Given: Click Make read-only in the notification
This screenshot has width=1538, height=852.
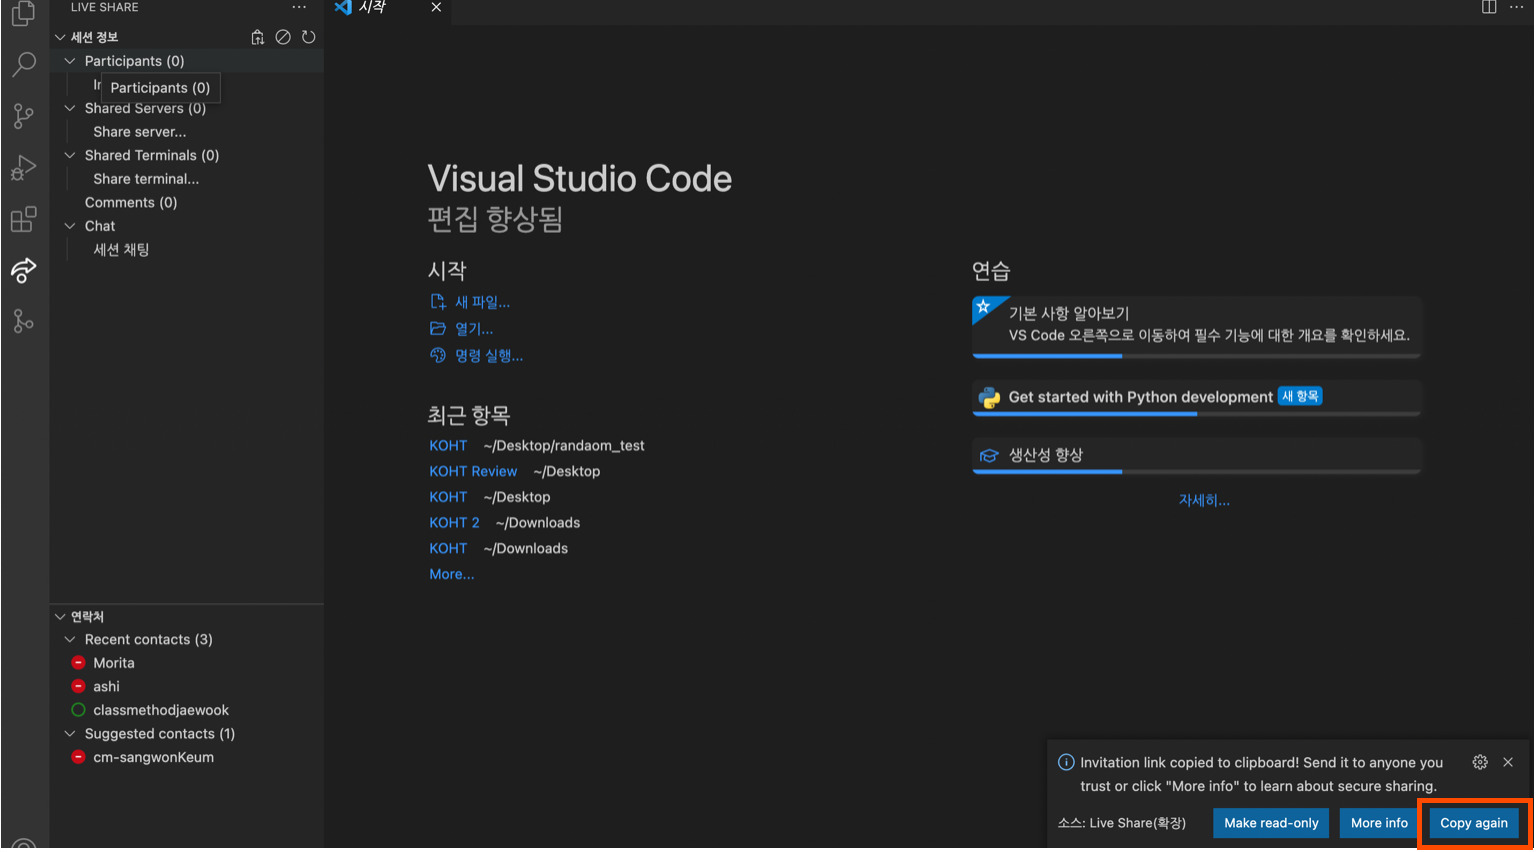Looking at the screenshot, I should (x=1271, y=822).
